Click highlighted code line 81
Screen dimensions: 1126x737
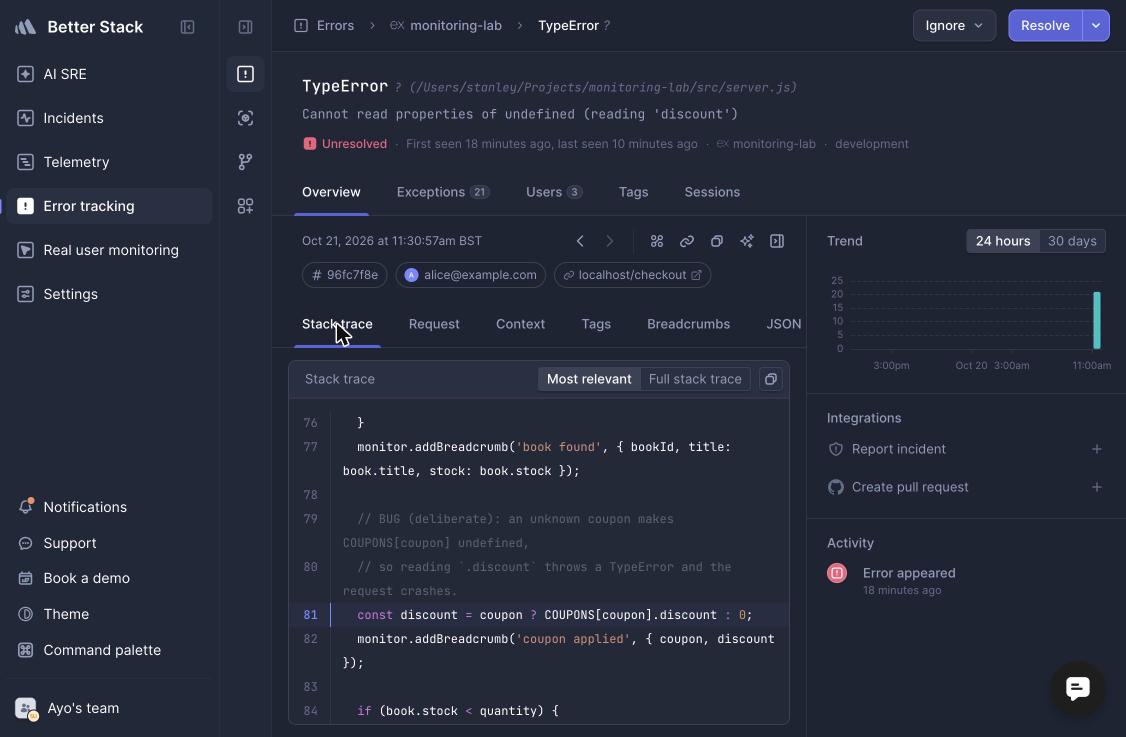(x=539, y=615)
